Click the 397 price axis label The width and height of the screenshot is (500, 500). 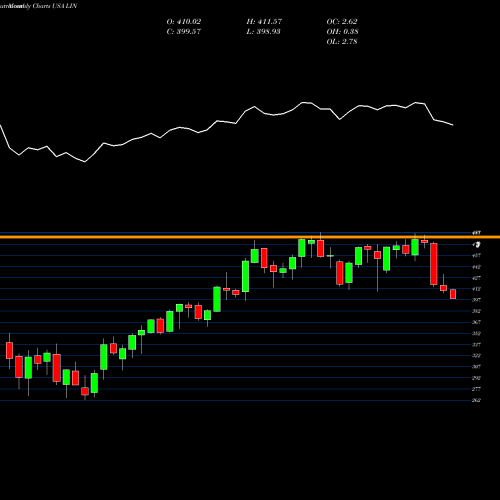click(477, 300)
